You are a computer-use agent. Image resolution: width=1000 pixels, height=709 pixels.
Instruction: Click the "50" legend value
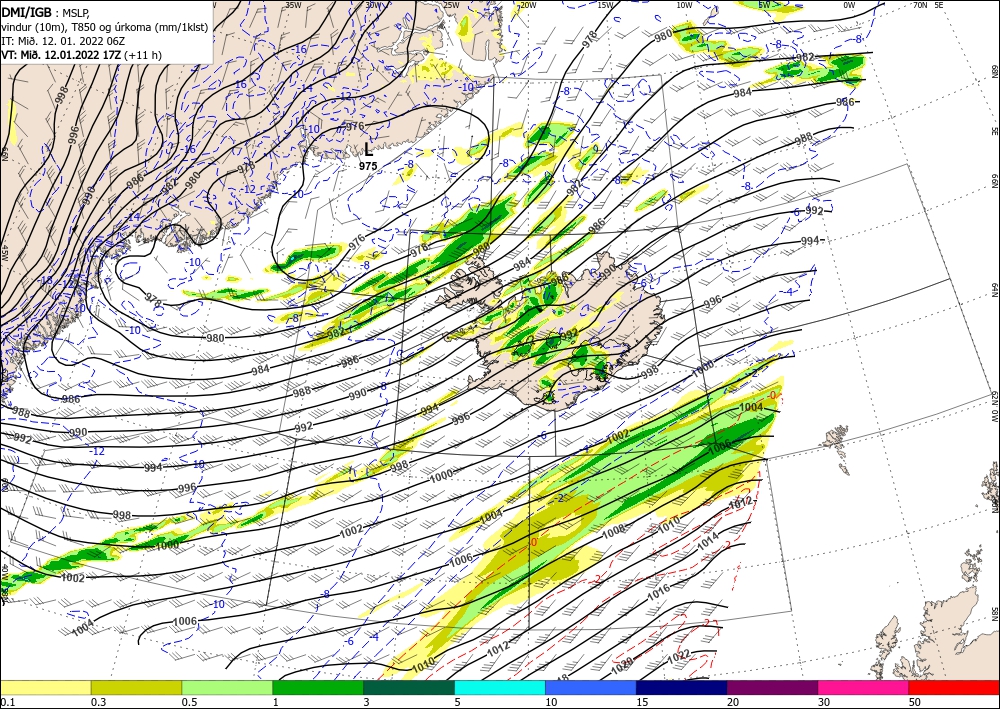click(915, 702)
